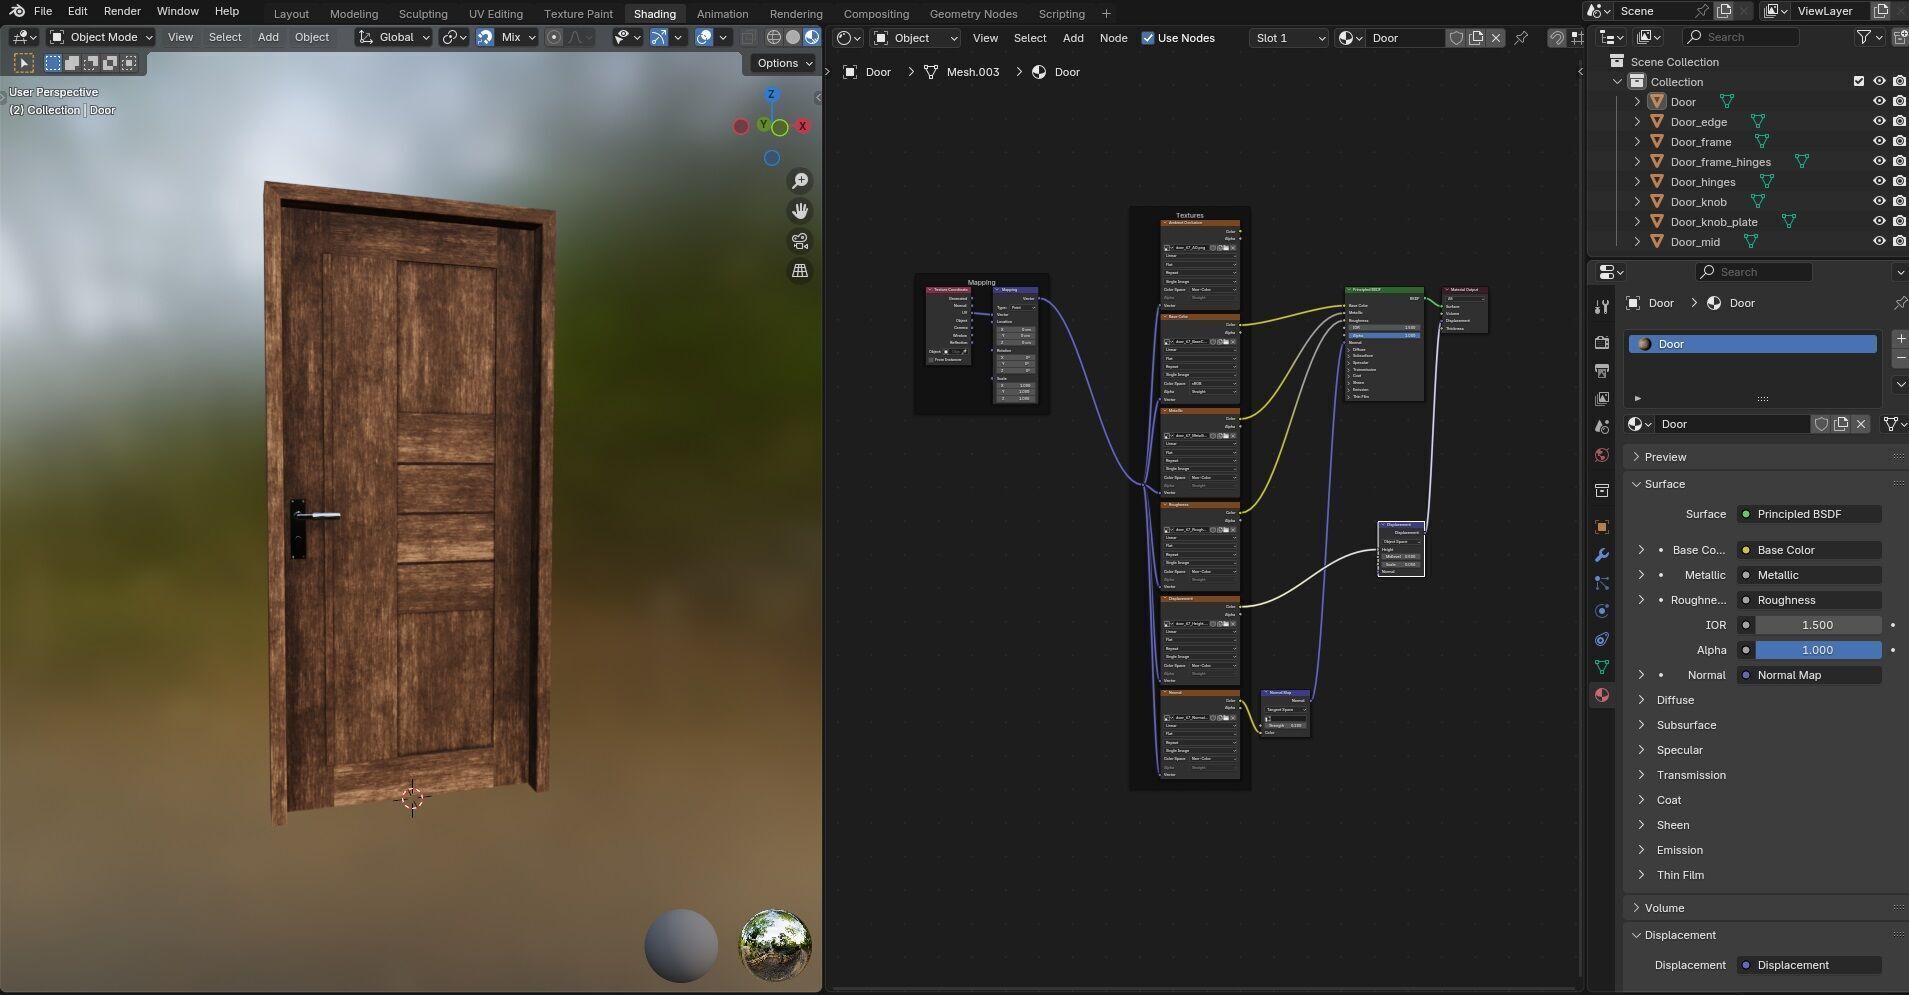This screenshot has height=995, width=1909.
Task: Click the Displacement input link button
Action: point(1809,965)
